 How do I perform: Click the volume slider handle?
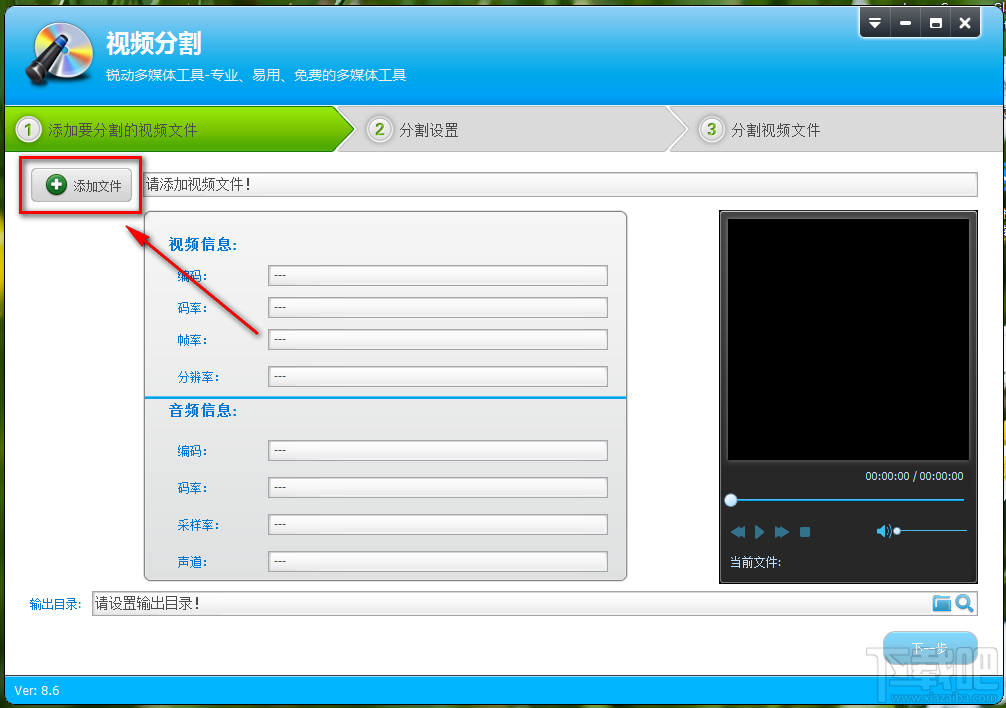tap(897, 531)
